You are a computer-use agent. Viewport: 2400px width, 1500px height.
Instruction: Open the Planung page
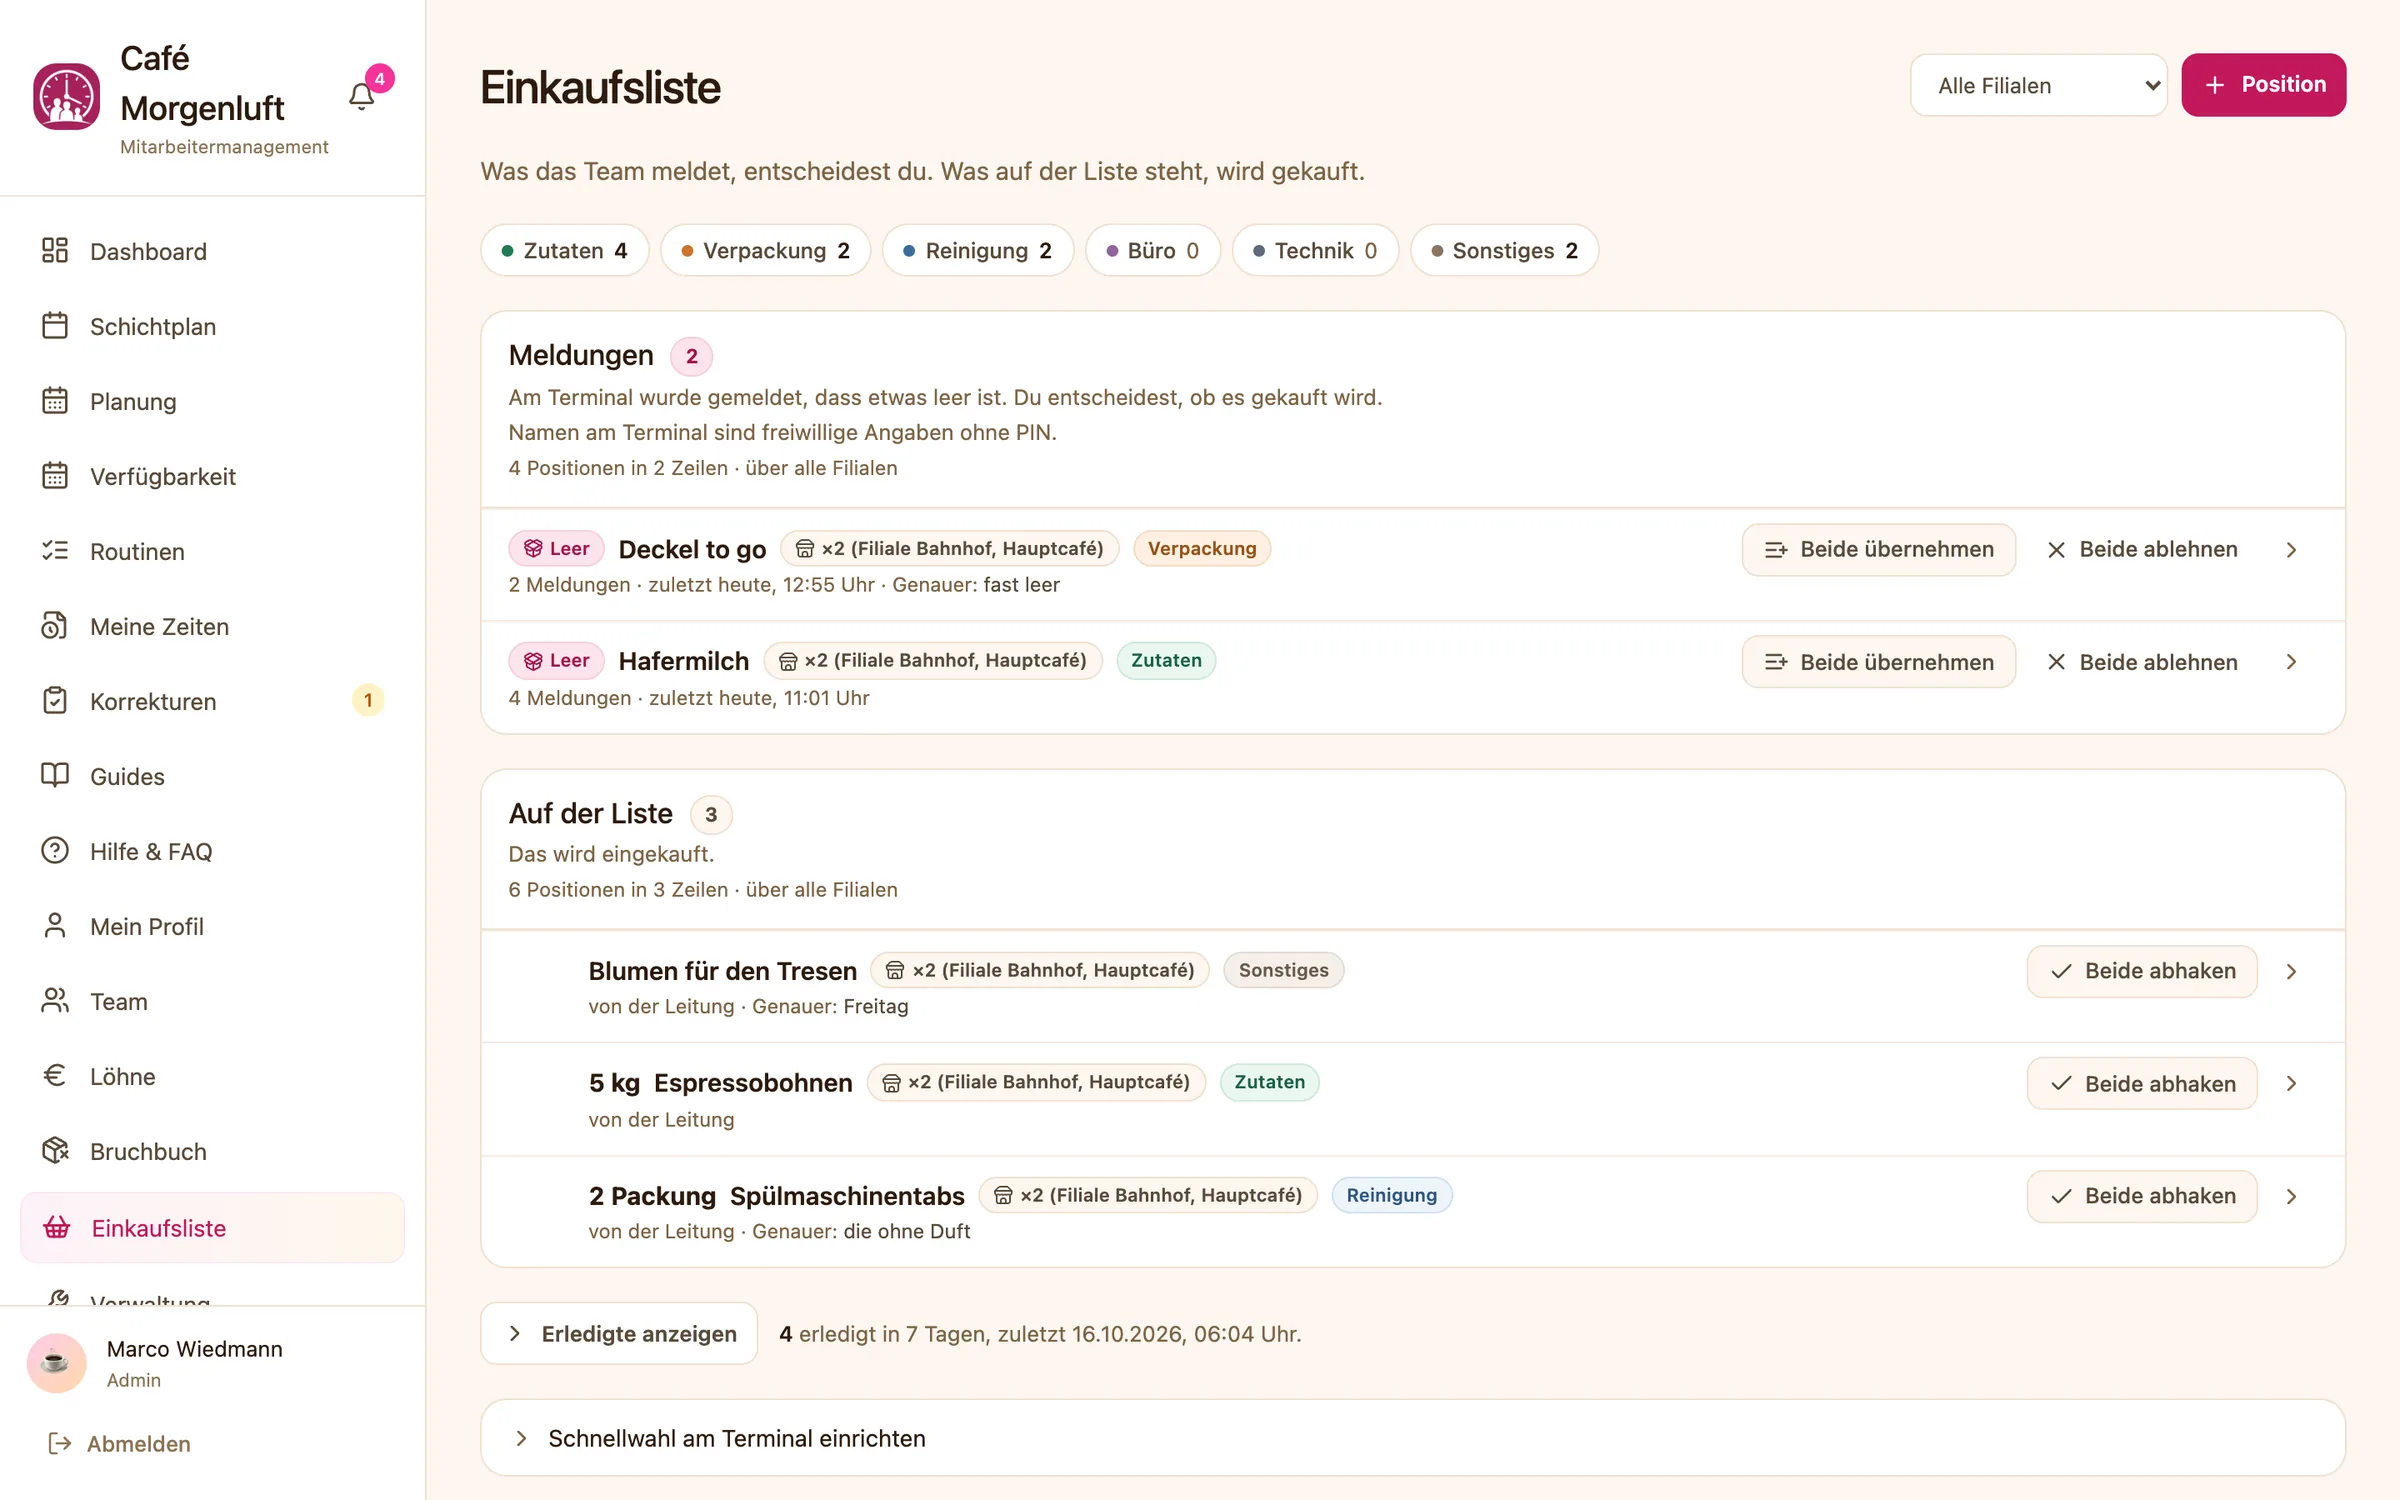coord(212,401)
